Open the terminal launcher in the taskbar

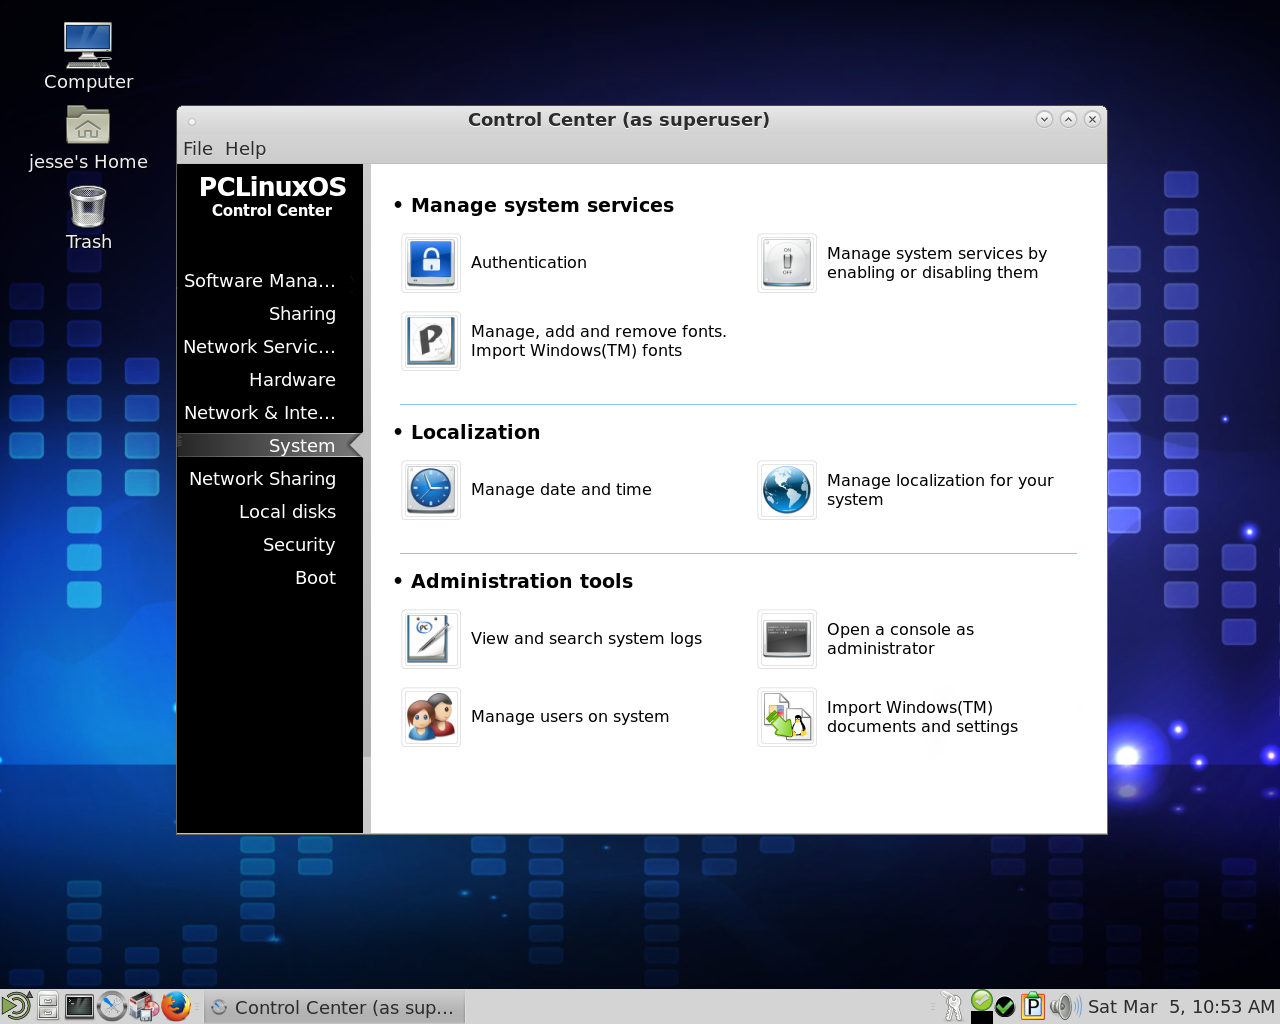[79, 1006]
